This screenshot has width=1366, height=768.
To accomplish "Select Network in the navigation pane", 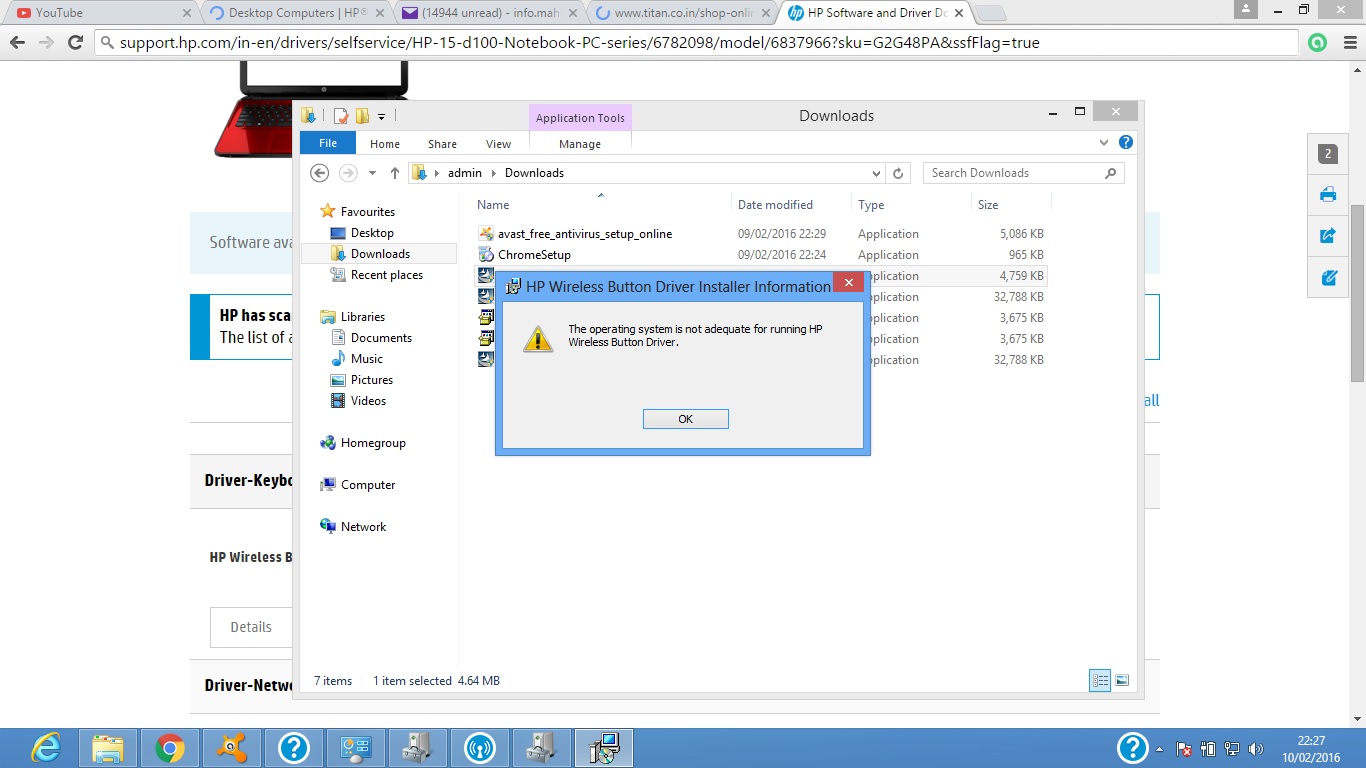I will tap(363, 527).
